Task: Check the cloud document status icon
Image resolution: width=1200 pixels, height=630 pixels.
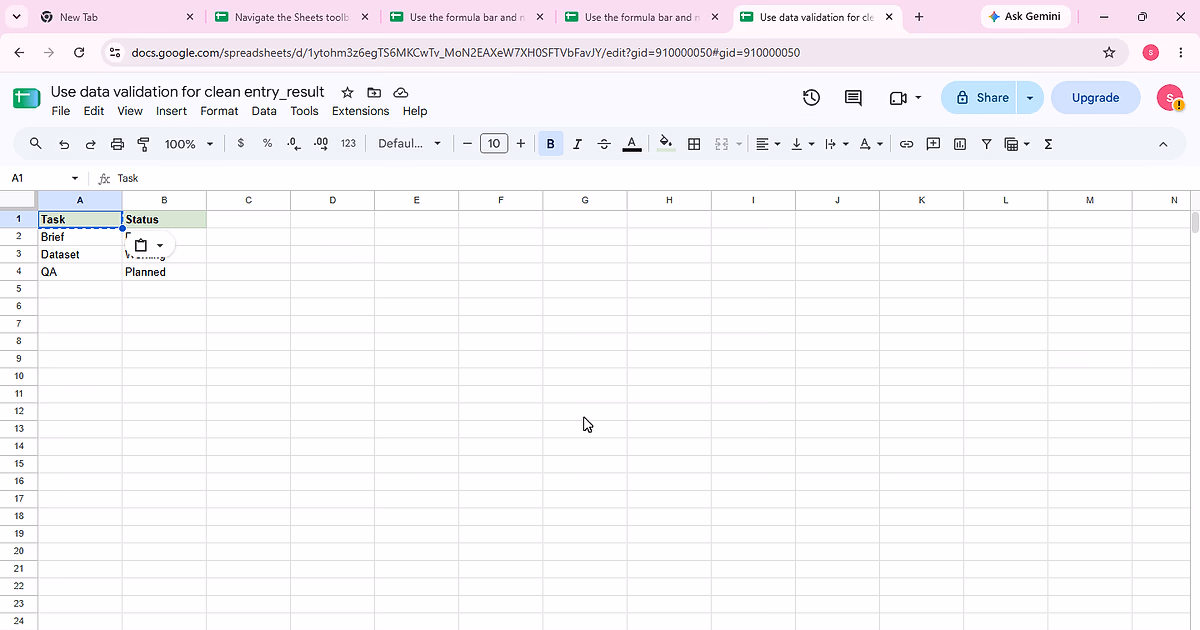Action: pyautogui.click(x=400, y=92)
